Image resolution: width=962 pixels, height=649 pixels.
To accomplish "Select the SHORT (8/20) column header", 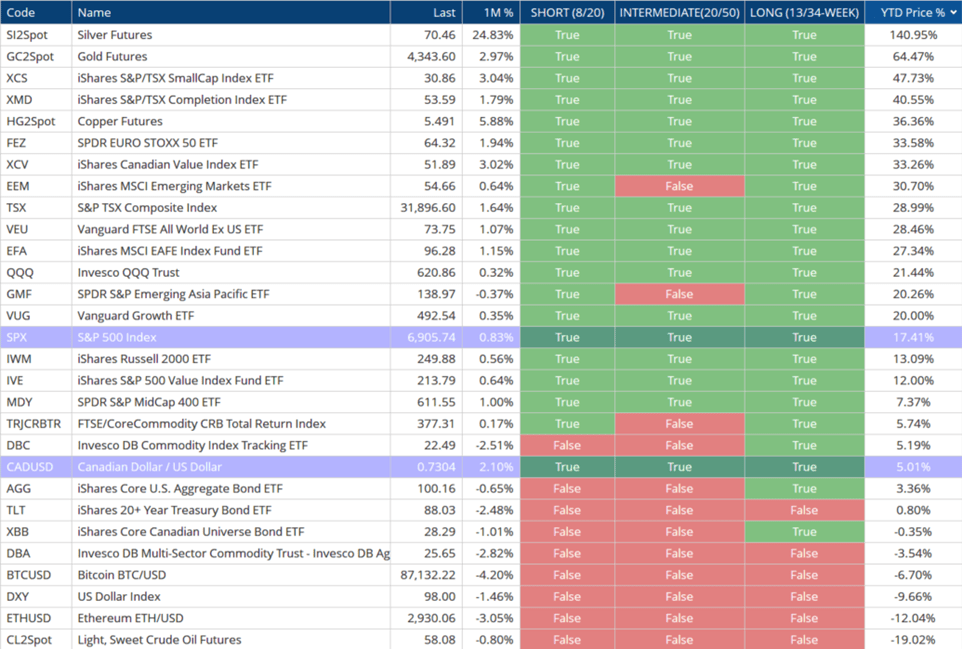I will [x=567, y=13].
